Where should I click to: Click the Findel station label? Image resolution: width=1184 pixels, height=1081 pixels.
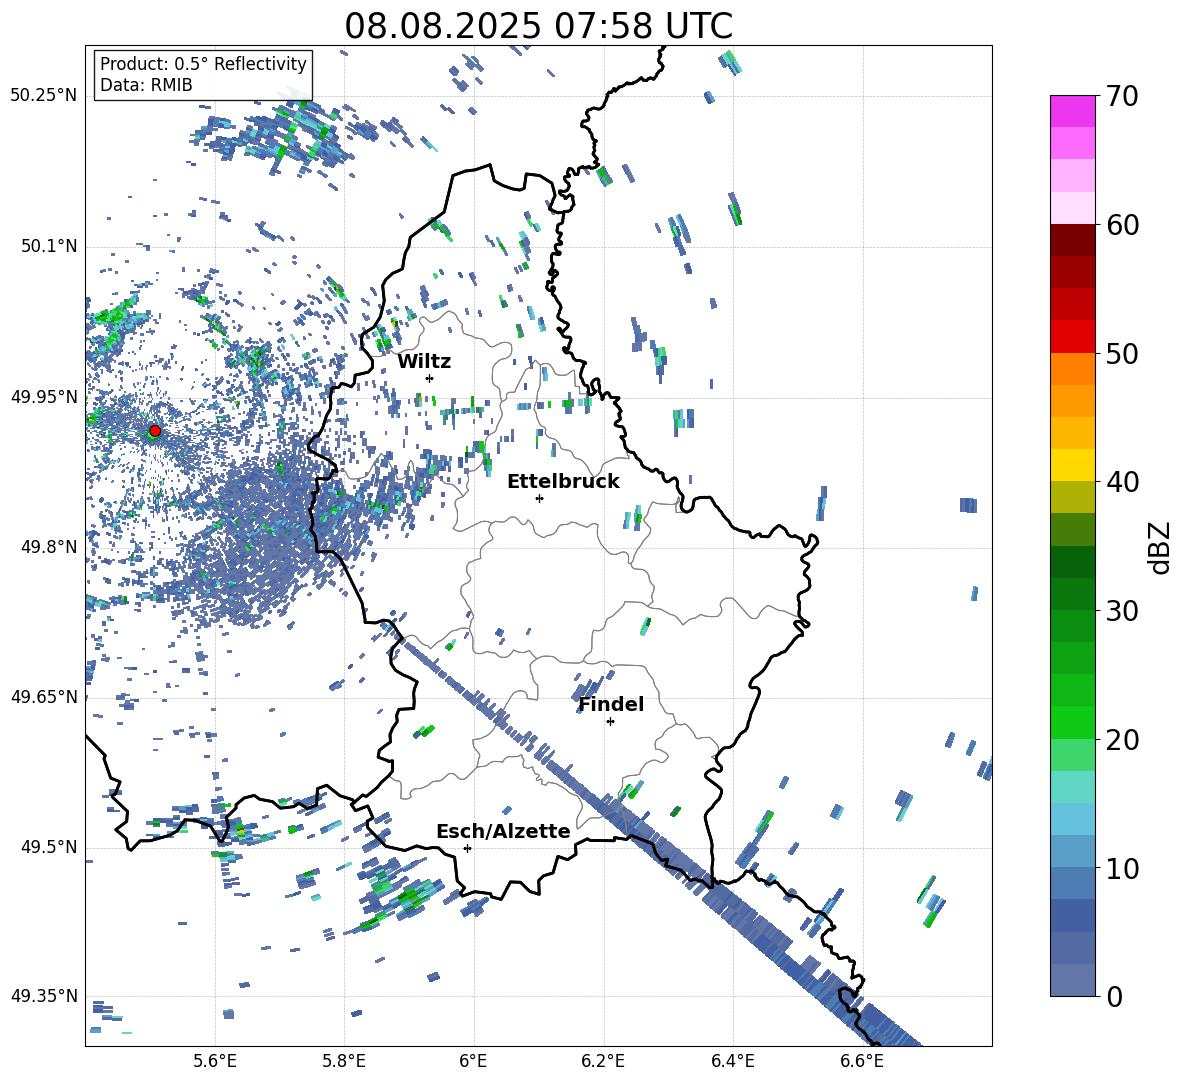click(611, 704)
